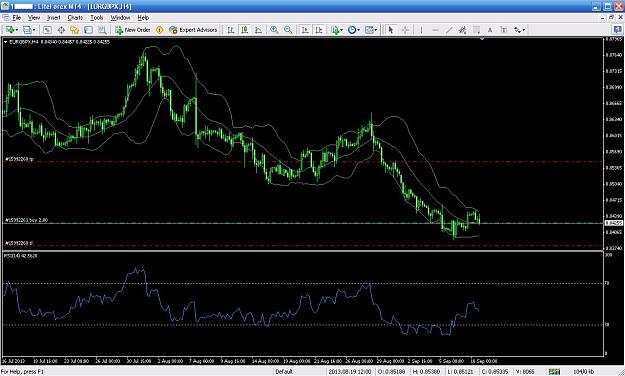Click the Default profile in status bar
Screen dimensions: 625x376
pos(284,372)
